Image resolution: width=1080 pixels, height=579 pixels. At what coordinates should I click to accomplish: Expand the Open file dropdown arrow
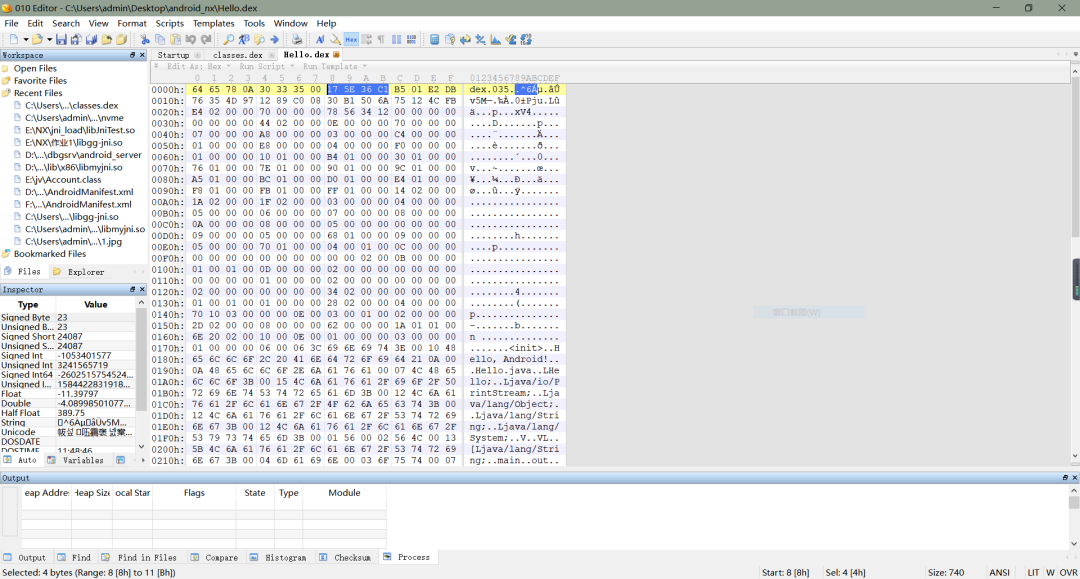pos(50,39)
